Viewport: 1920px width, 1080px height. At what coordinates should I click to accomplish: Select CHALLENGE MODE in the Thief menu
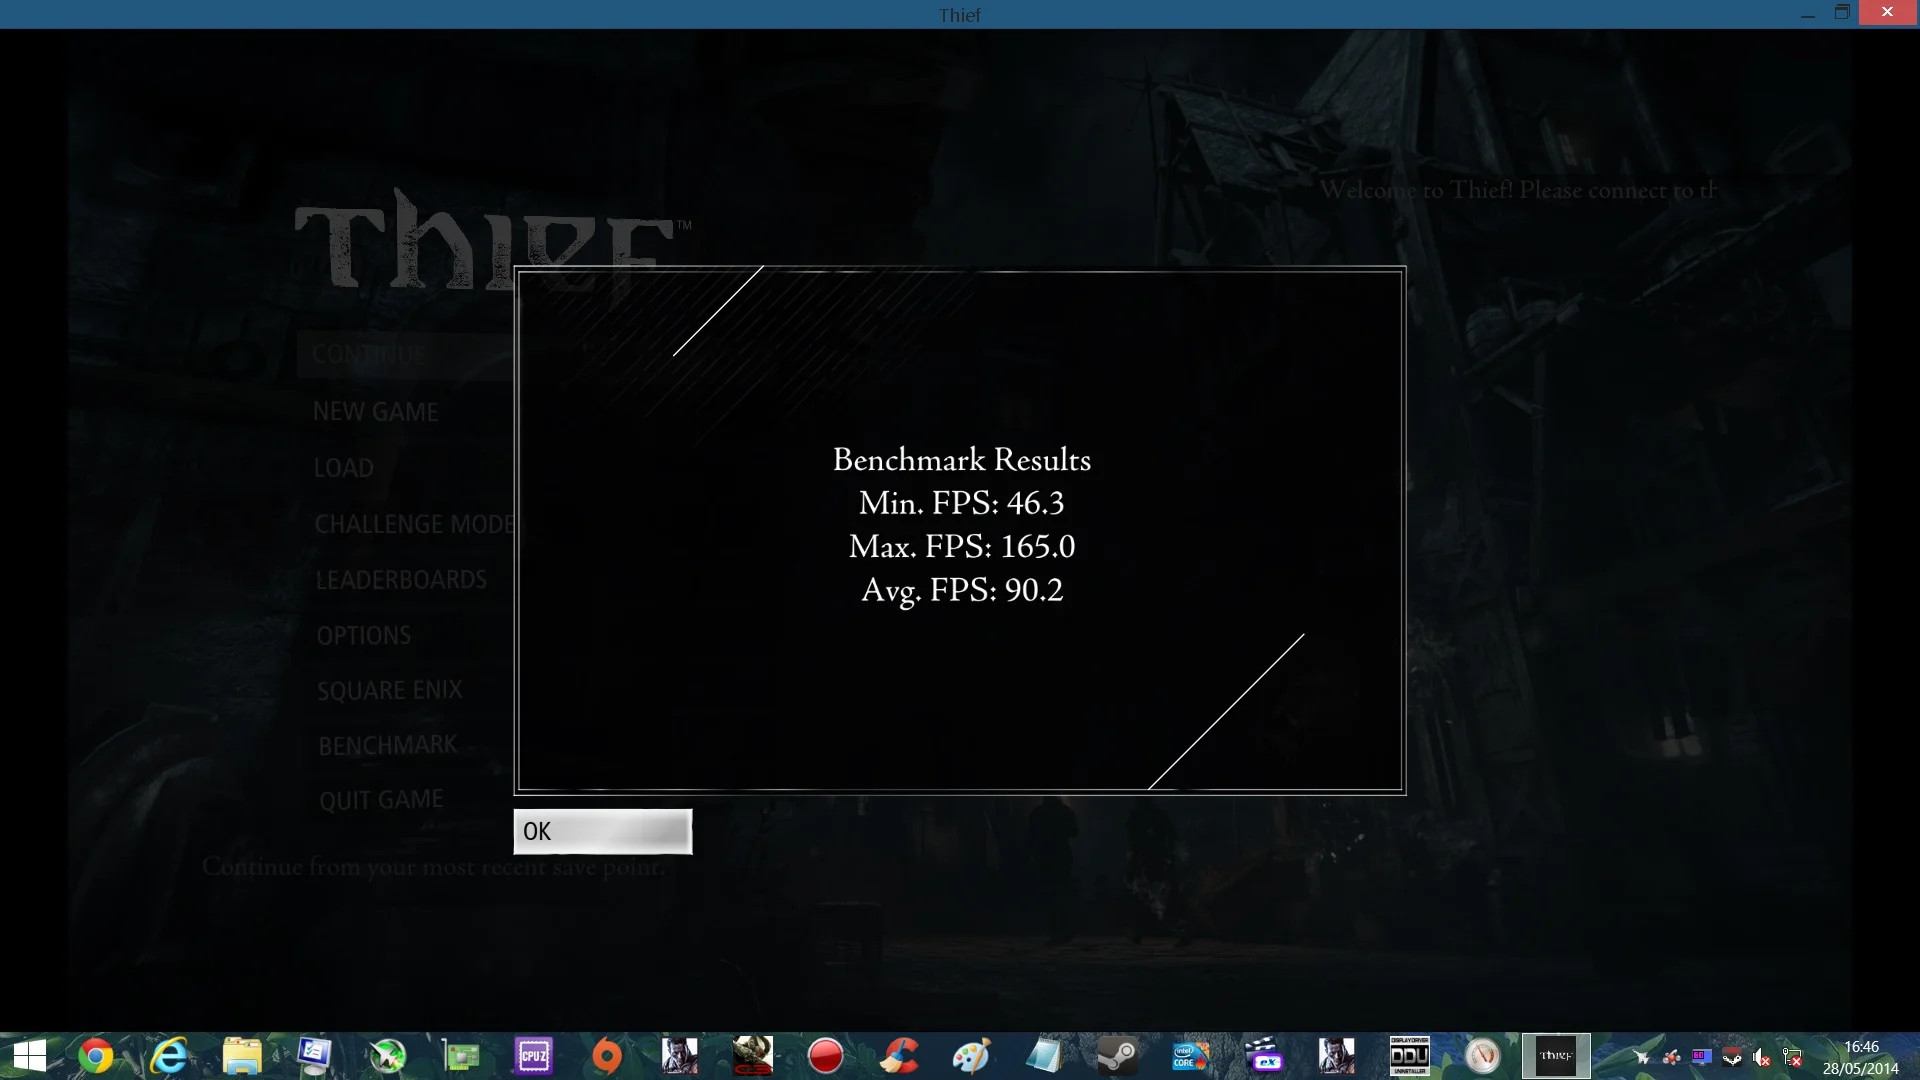415,524
